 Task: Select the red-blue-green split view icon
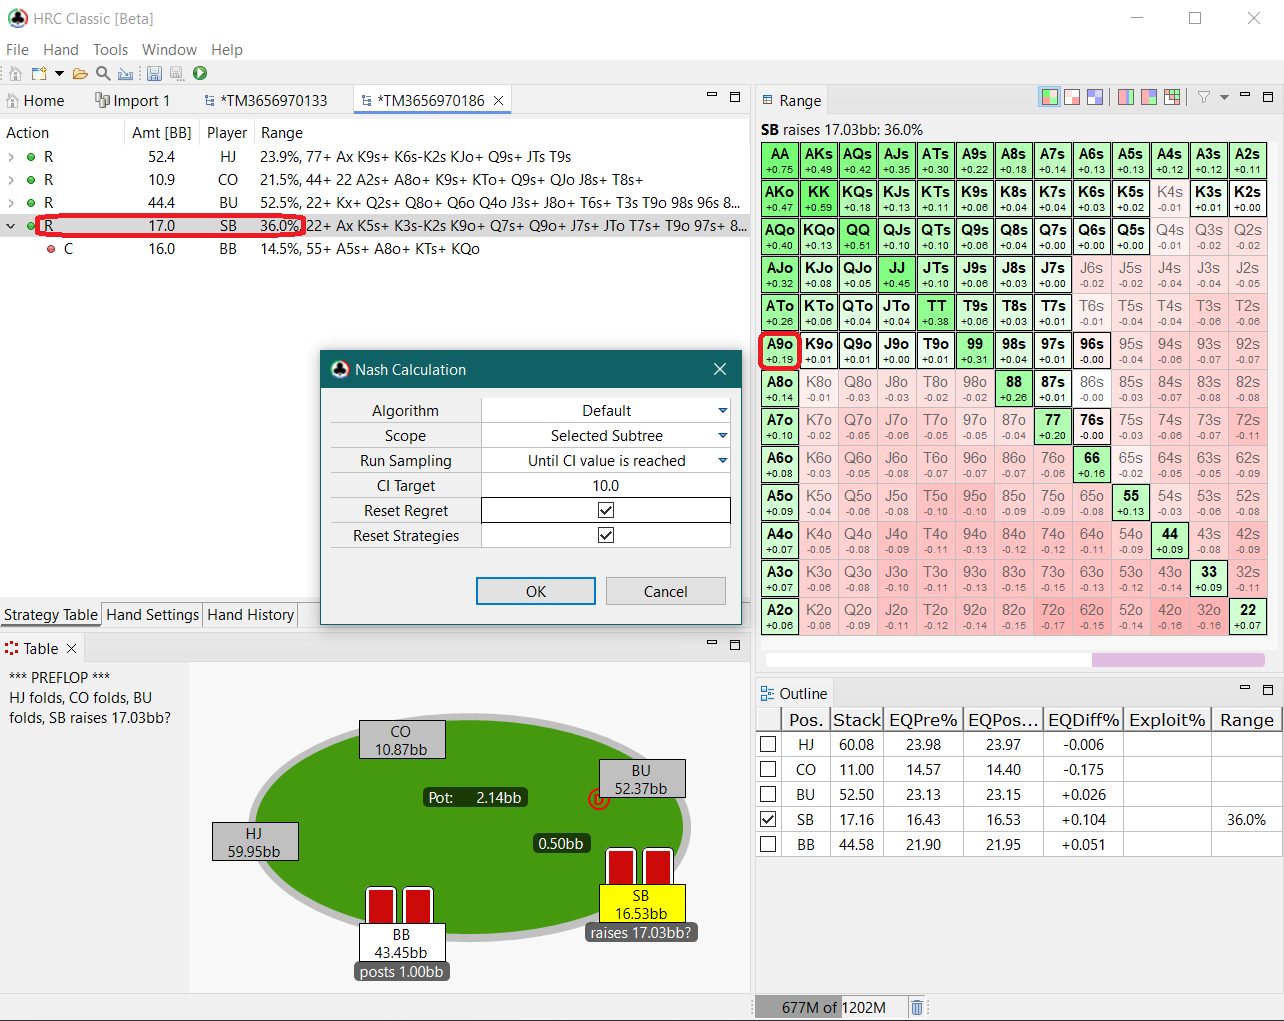point(1149,97)
